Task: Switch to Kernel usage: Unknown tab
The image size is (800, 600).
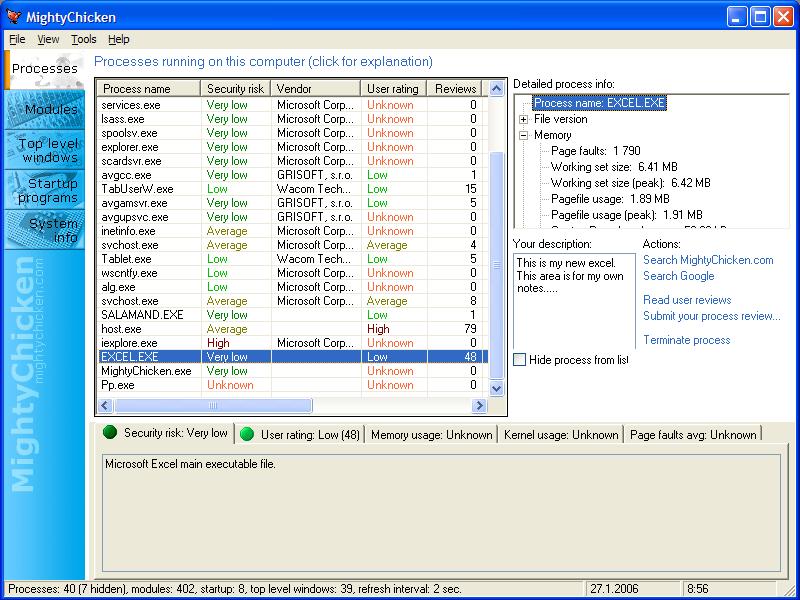Action: click(561, 435)
